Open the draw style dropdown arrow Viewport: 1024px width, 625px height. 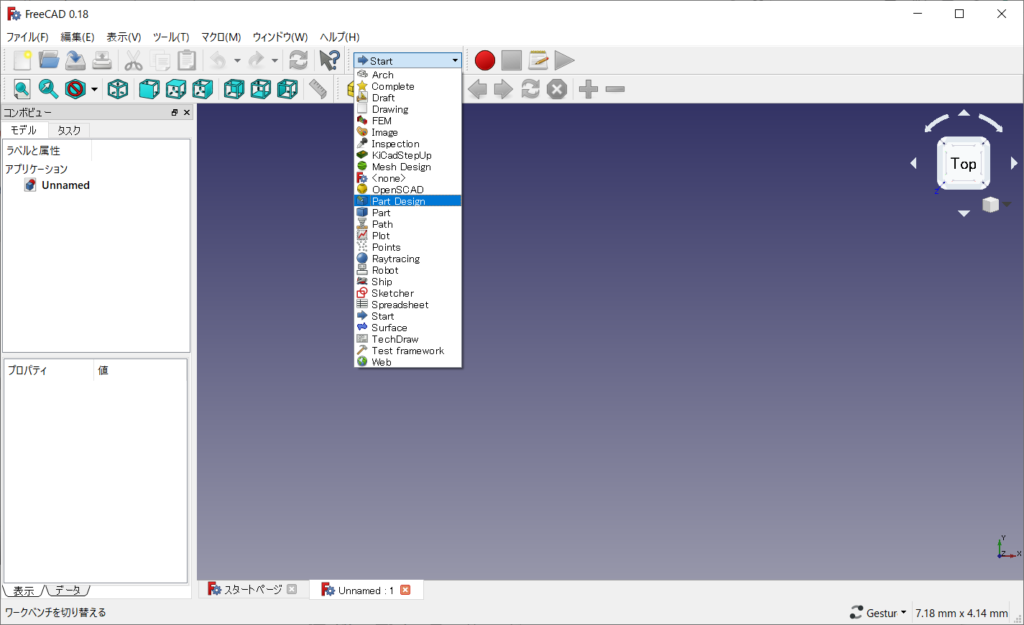click(x=94, y=89)
